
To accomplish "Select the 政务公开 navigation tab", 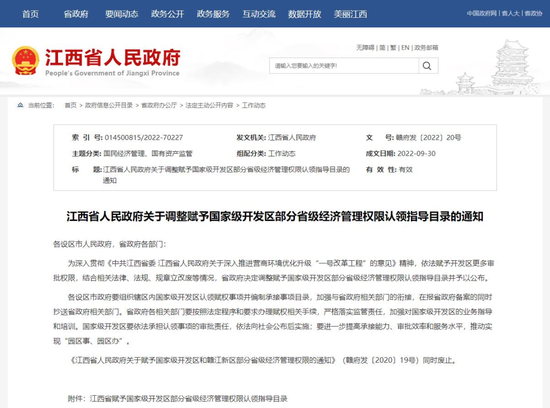I will point(167,14).
